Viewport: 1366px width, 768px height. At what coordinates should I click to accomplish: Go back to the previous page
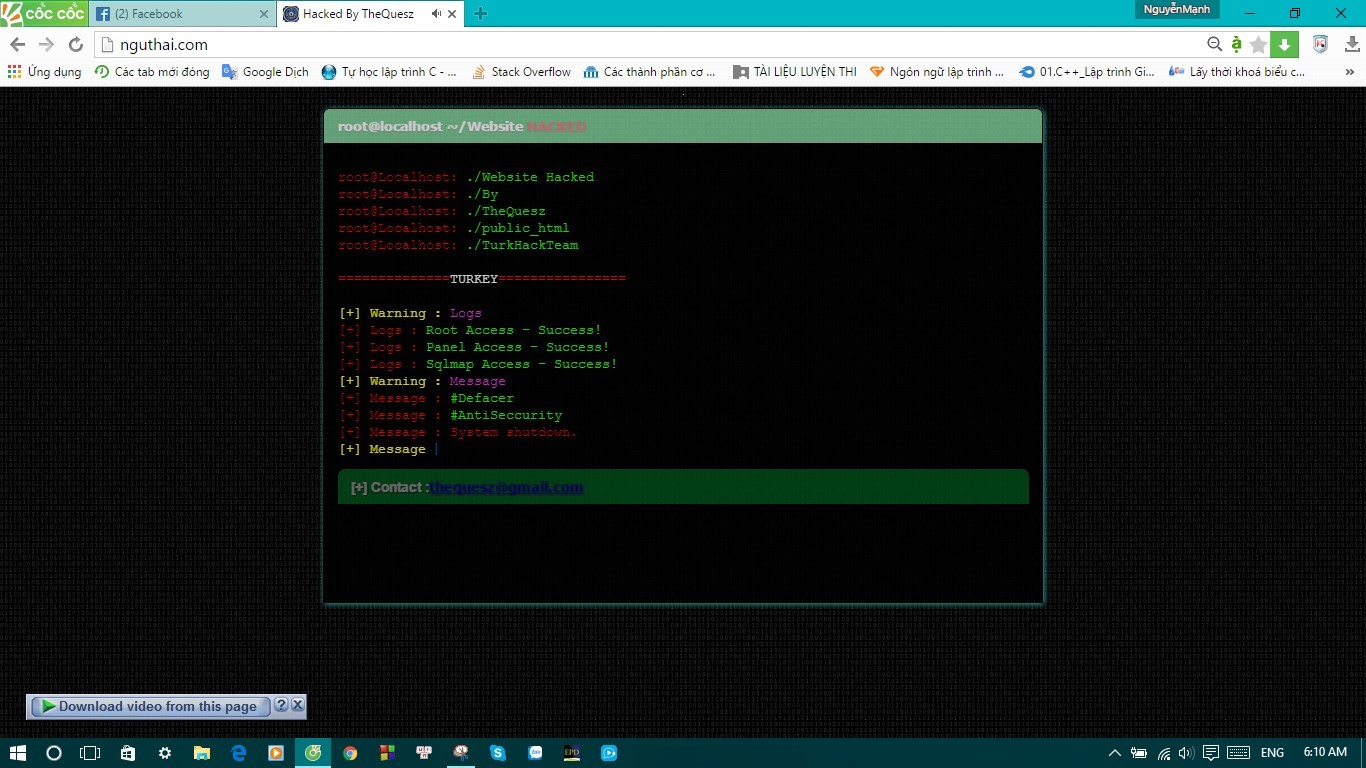(17, 45)
